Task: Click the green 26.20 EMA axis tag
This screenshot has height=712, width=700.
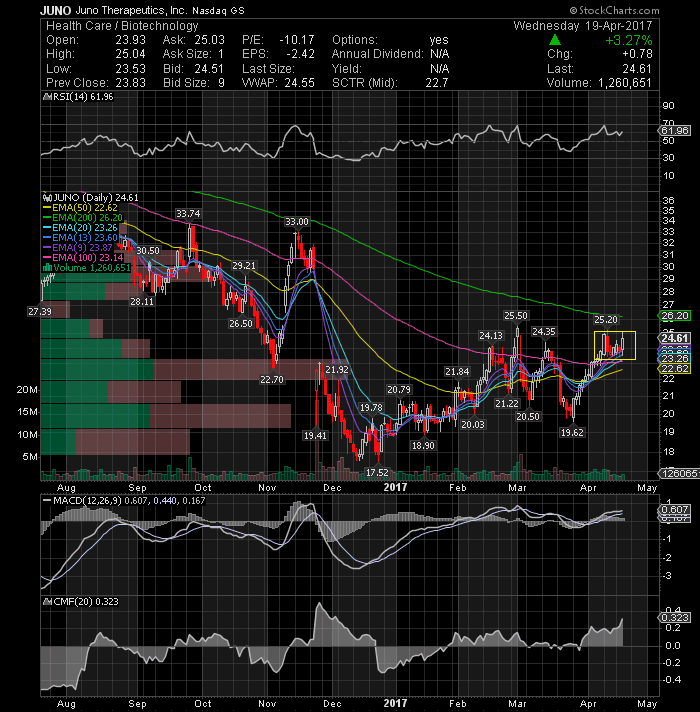Action: pos(675,316)
